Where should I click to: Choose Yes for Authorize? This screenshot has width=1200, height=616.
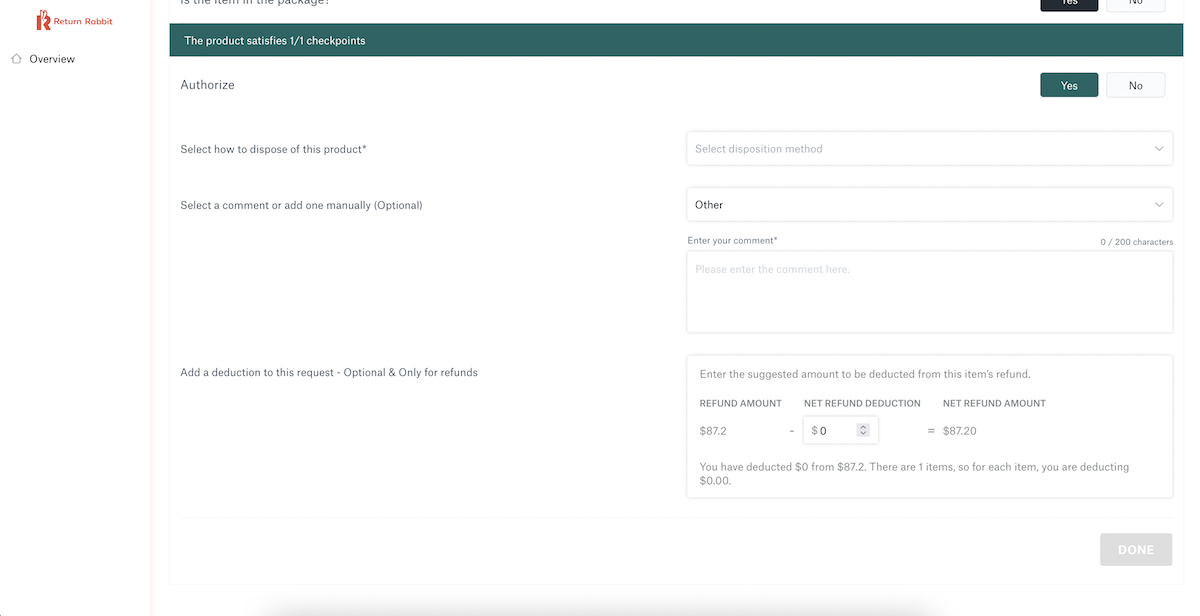click(x=1069, y=85)
